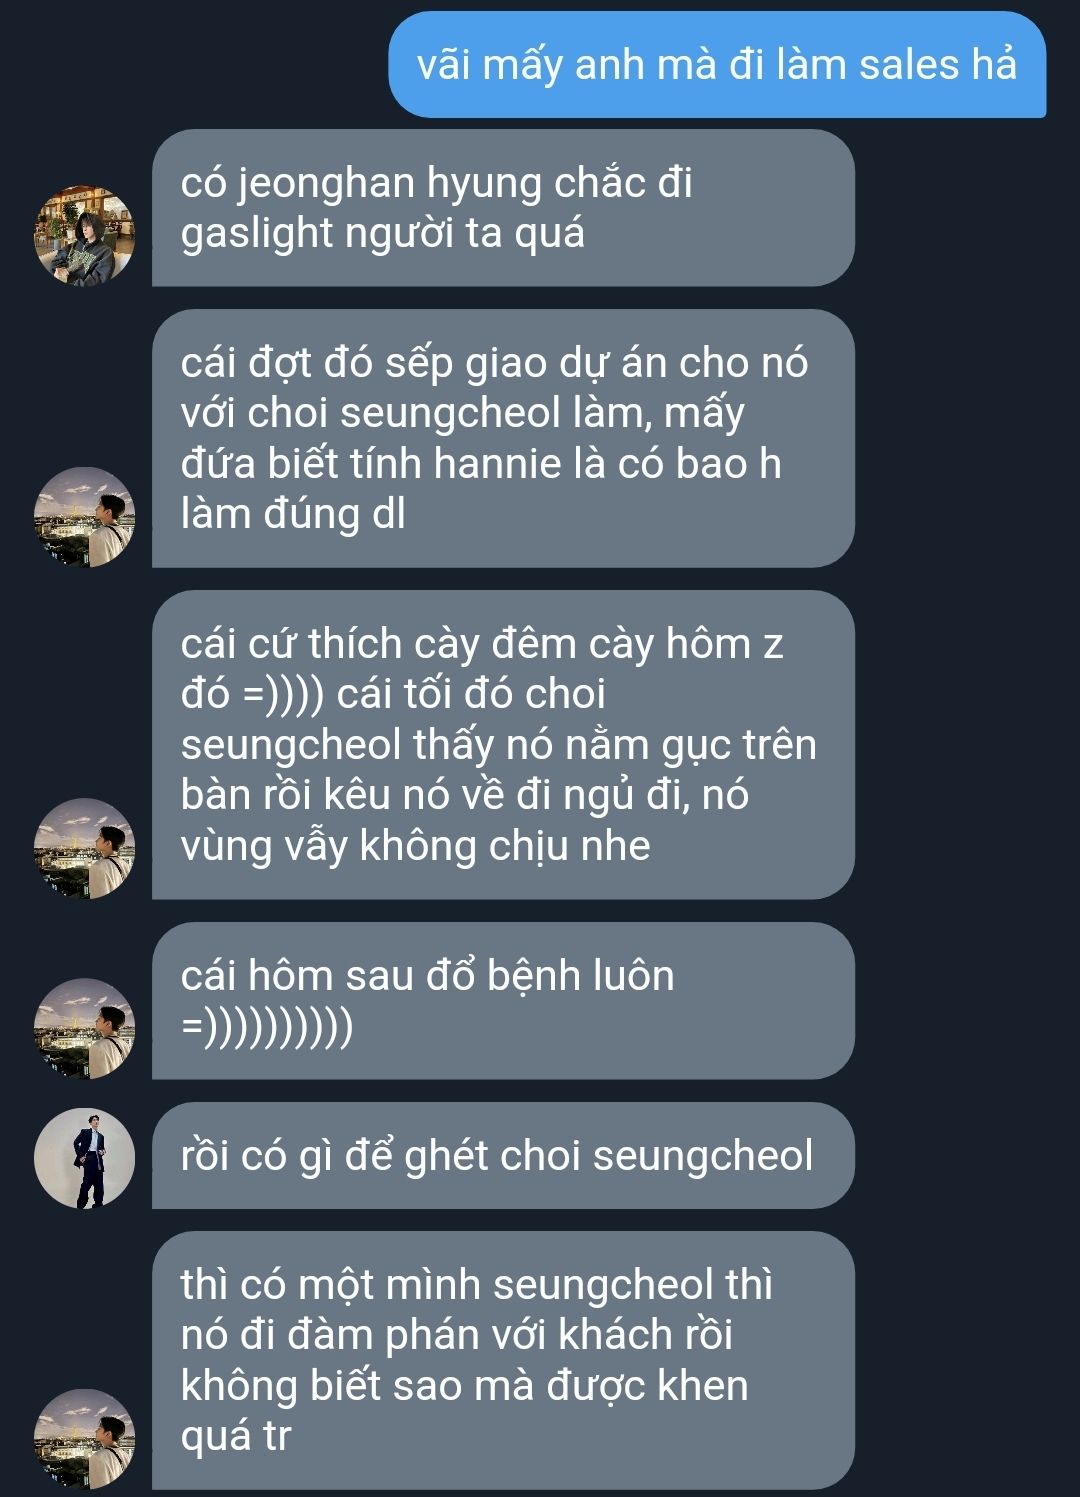Screen dimensions: 1080x1497
Task: Click the '=))))))))))' emoticon line in the bubble
Action: (267, 1027)
